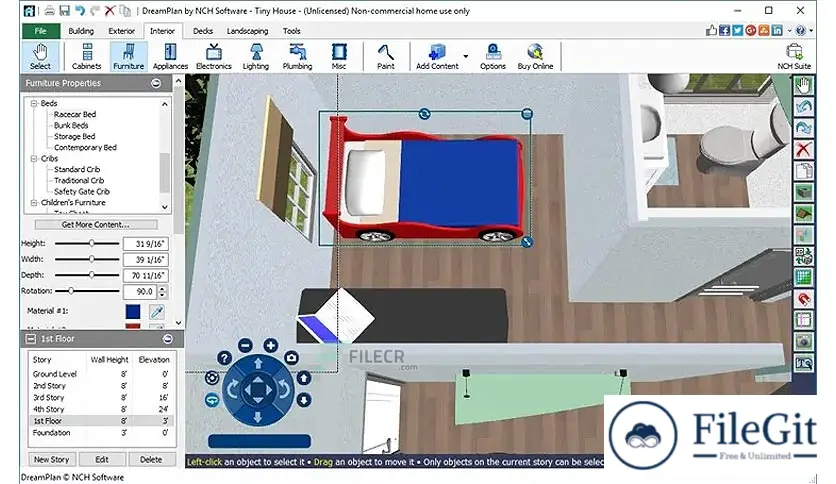836x484 pixels.
Task: Collapse the Furniture Properties panel
Action: [x=156, y=83]
